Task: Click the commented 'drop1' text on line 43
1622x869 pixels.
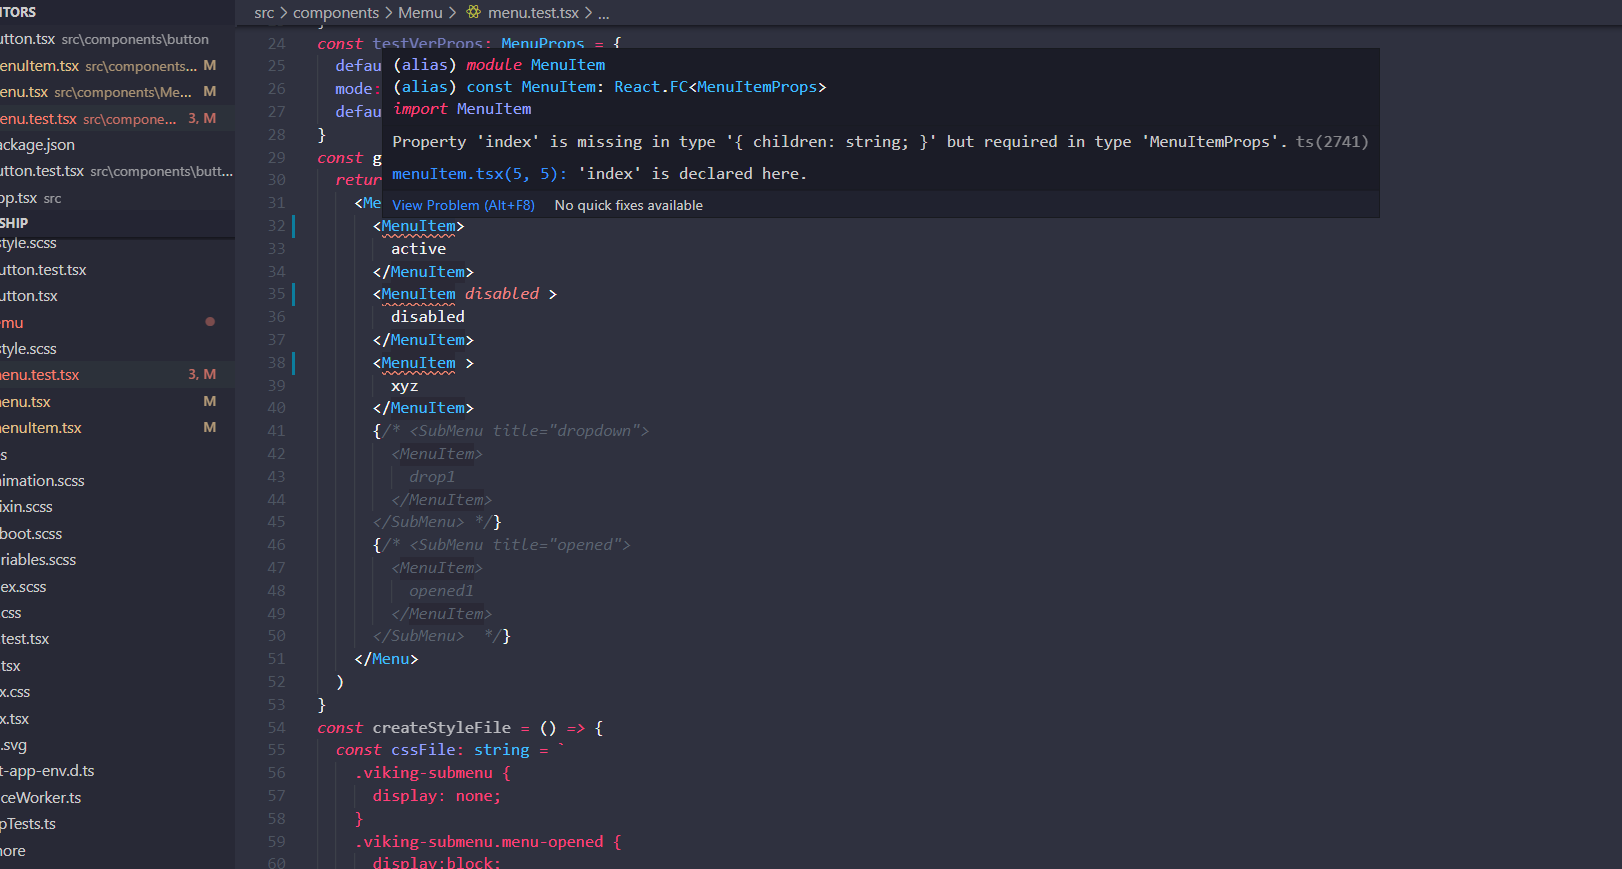Action: [x=432, y=477]
